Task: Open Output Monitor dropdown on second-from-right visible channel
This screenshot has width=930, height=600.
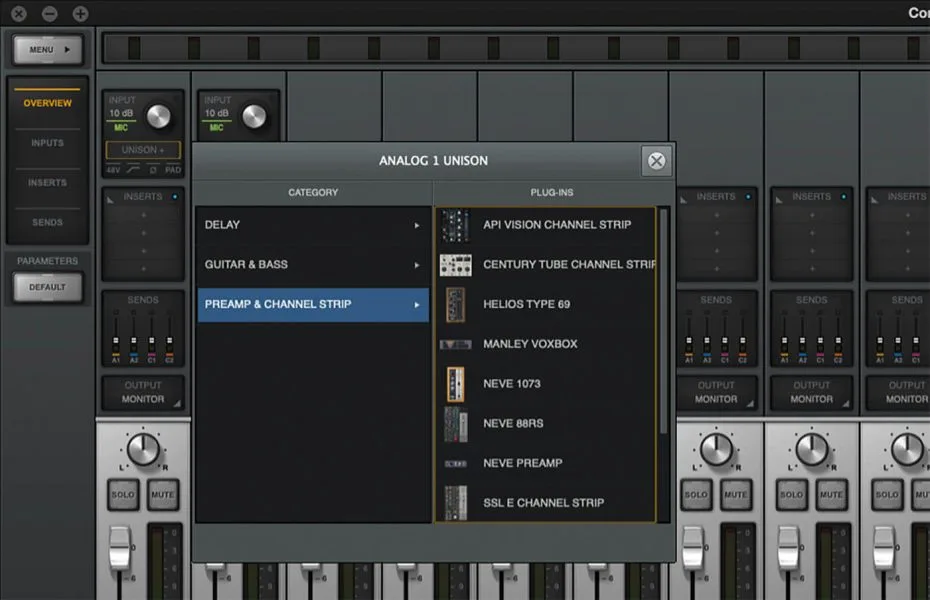Action: click(812, 392)
